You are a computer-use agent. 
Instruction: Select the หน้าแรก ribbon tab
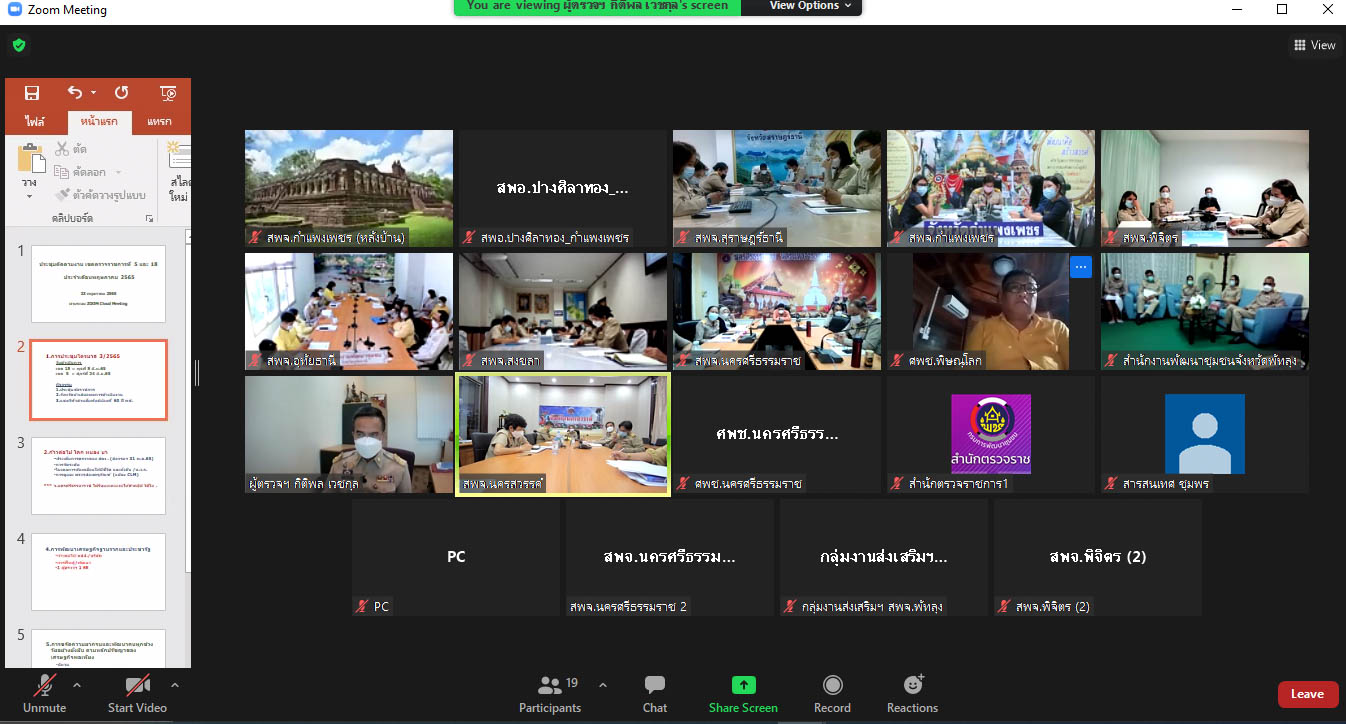click(x=99, y=121)
